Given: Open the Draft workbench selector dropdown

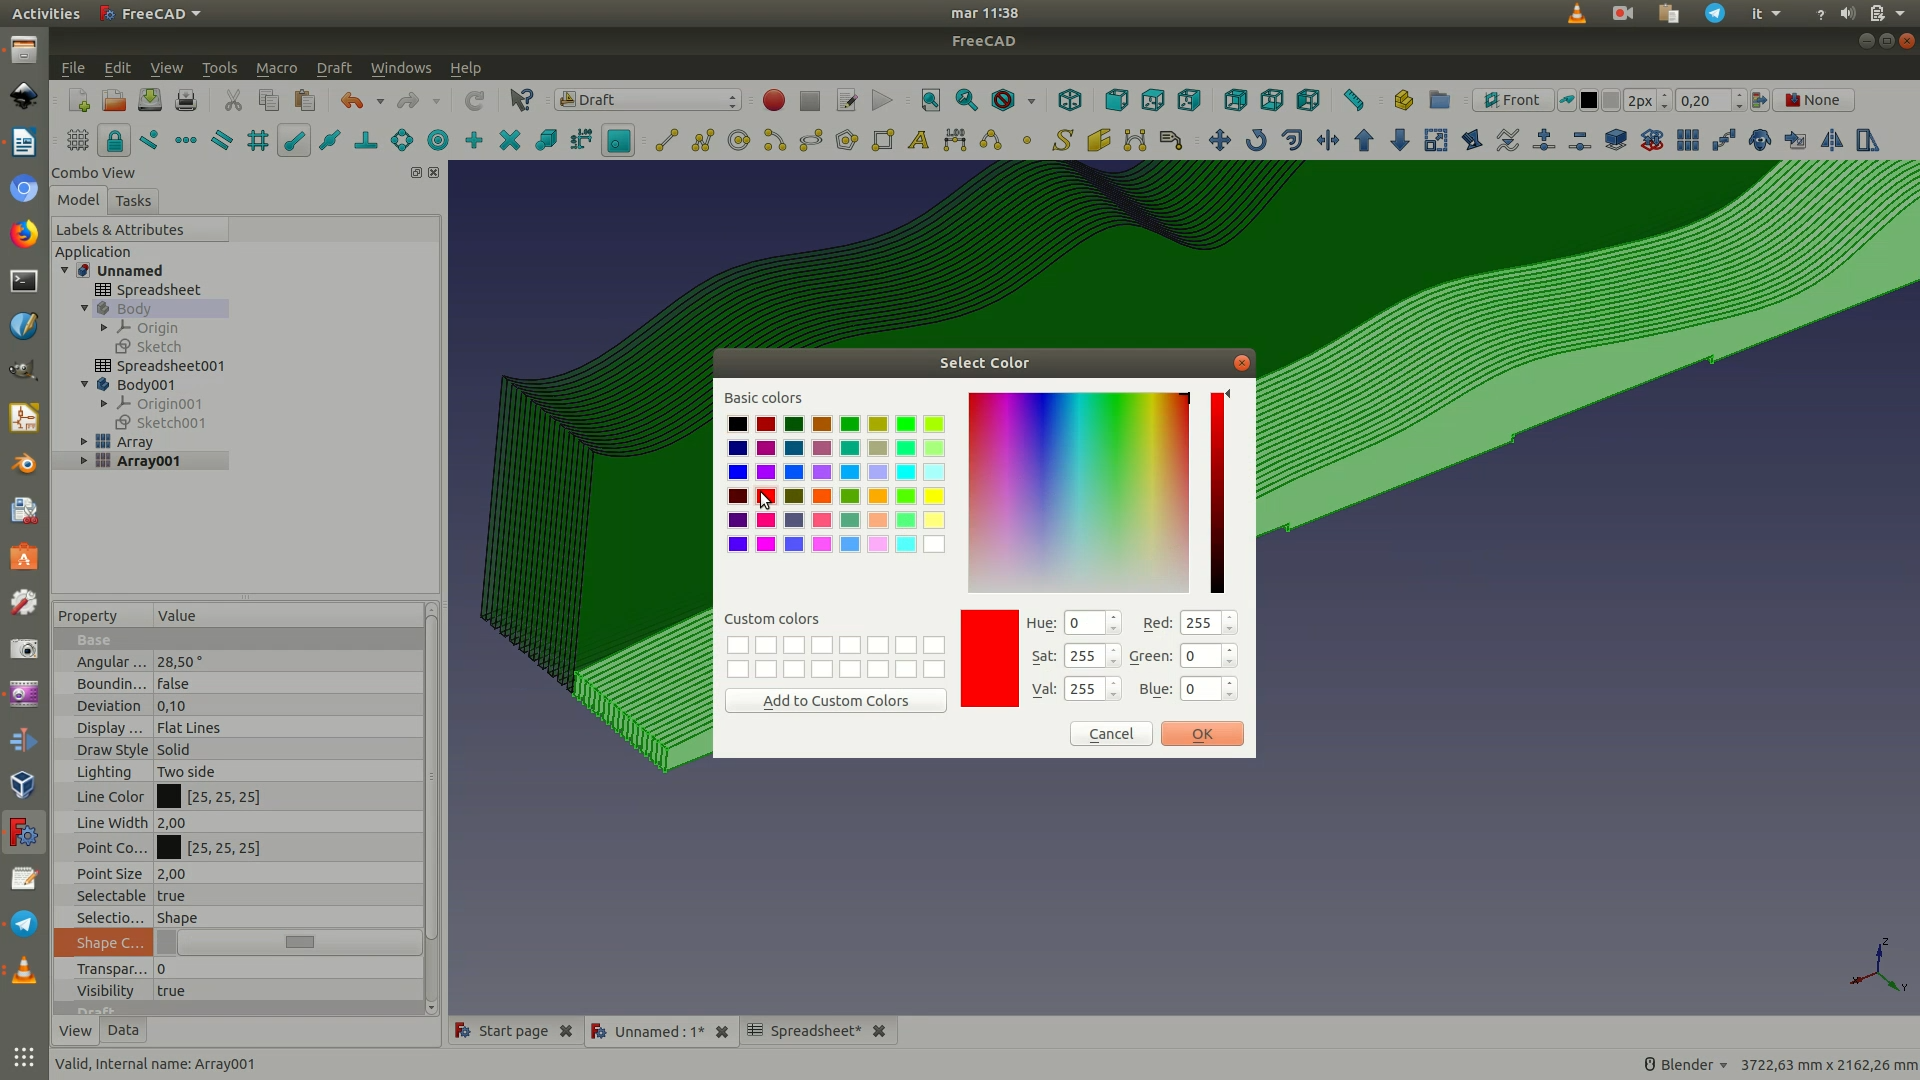Looking at the screenshot, I should [x=648, y=100].
